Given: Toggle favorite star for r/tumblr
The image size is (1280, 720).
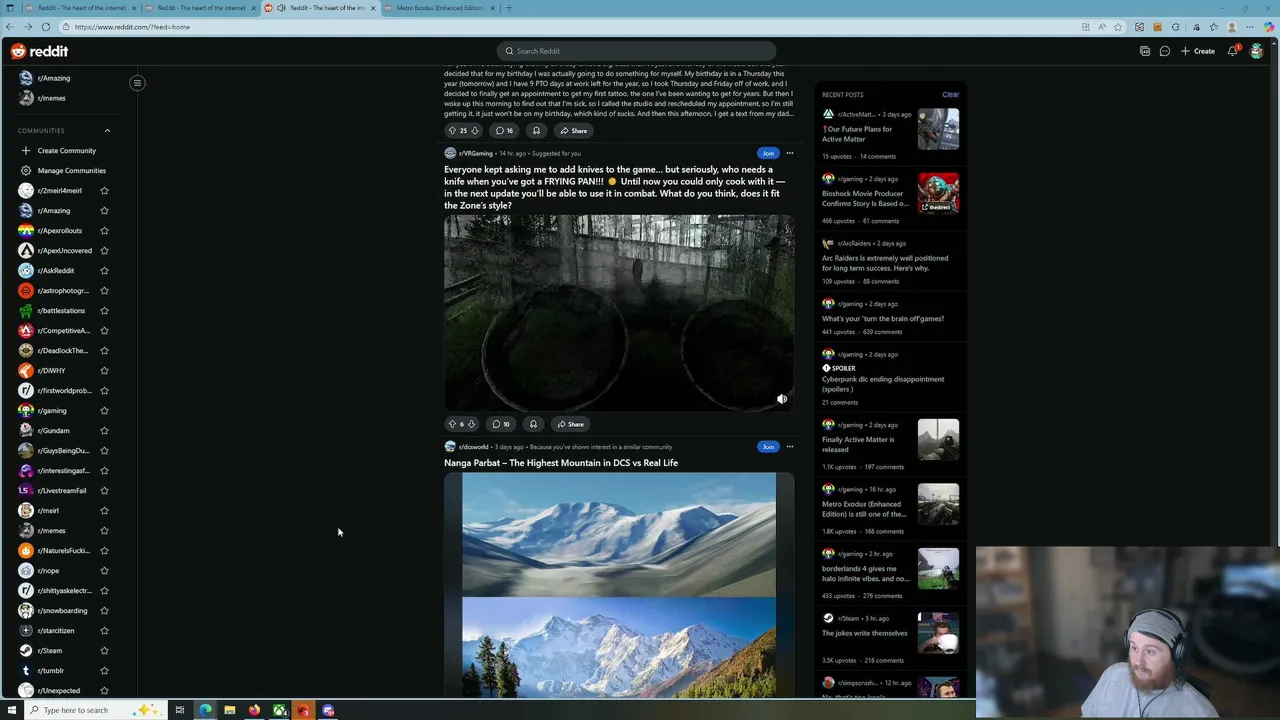Looking at the screenshot, I should (x=104, y=670).
